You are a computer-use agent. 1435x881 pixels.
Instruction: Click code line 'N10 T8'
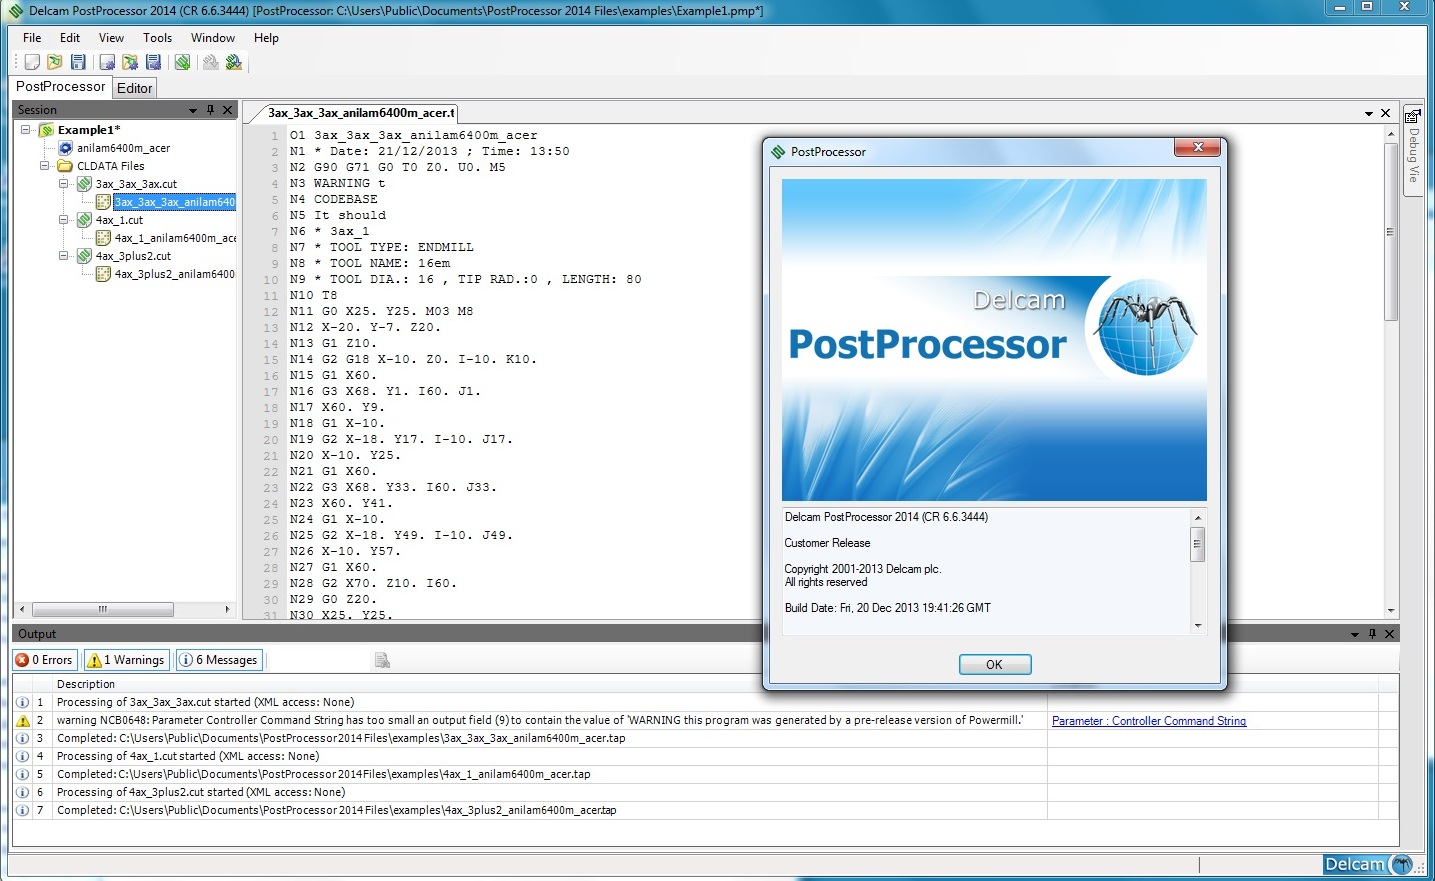pyautogui.click(x=313, y=295)
